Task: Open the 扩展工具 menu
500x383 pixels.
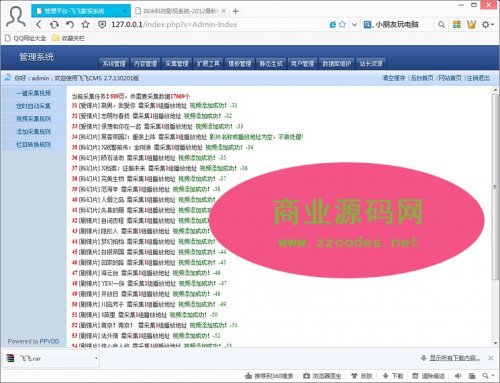Action: point(208,63)
